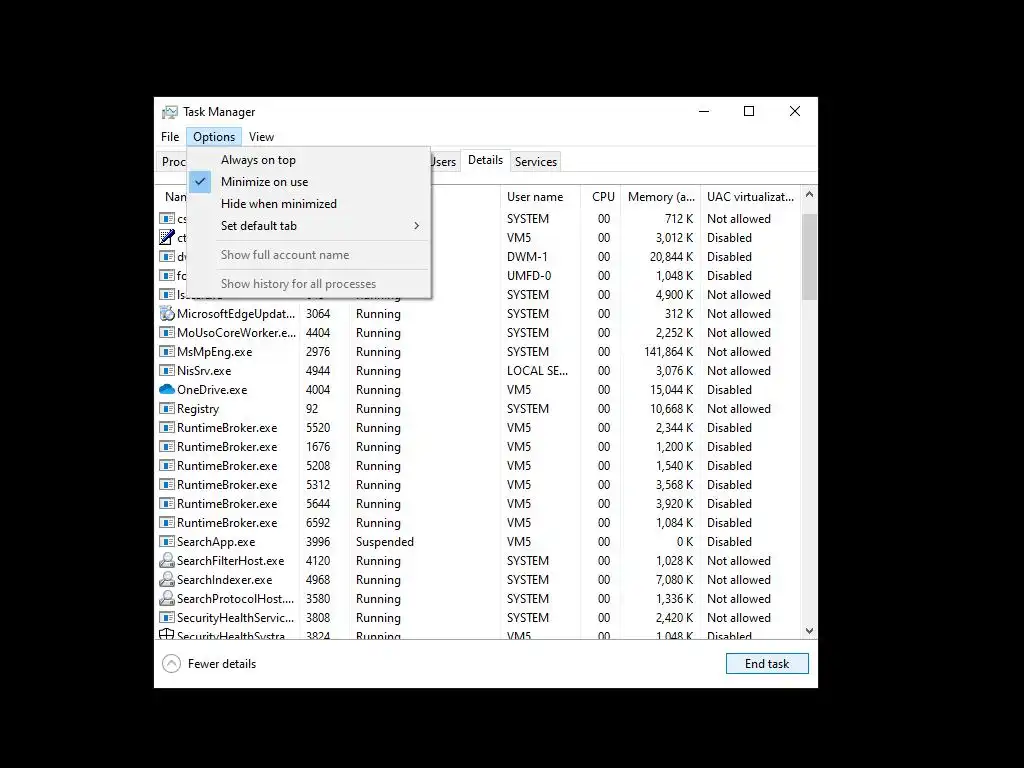Expand the Set default tab submenu
The height and width of the screenshot is (768, 1024).
coord(308,226)
